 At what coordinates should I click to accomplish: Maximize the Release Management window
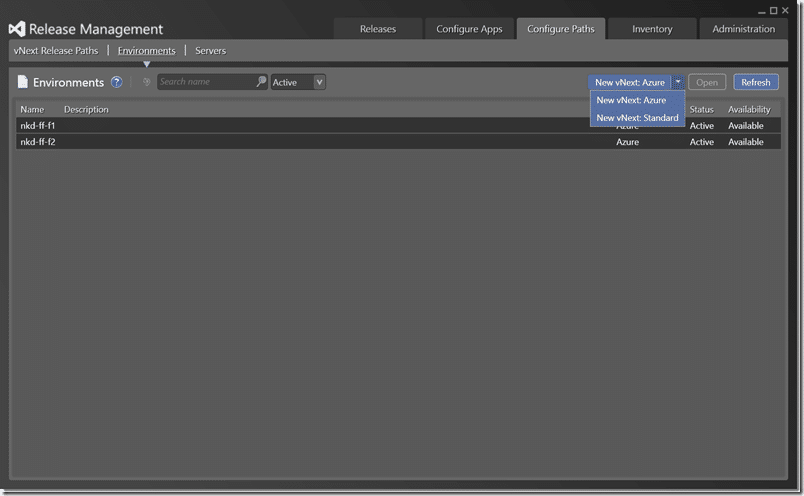tap(774, 10)
